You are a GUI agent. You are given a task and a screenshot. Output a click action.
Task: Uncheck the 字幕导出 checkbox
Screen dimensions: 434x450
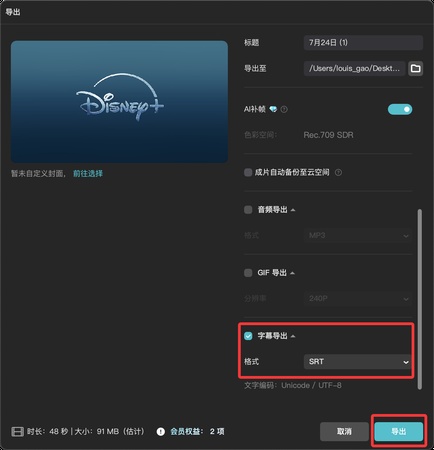point(248,336)
